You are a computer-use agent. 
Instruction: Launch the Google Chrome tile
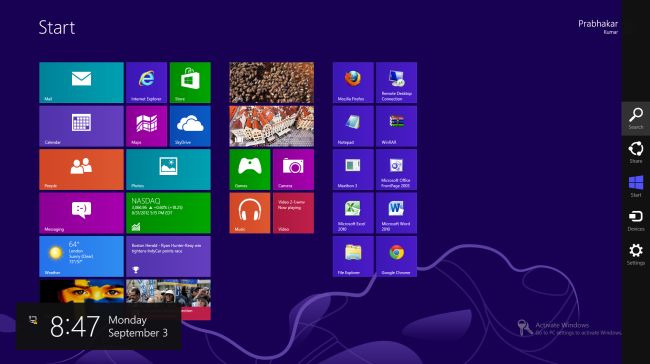click(x=396, y=257)
